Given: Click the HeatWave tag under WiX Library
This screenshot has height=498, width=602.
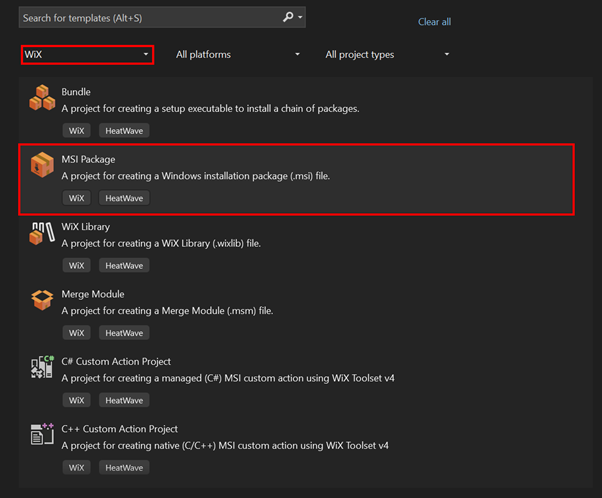Looking at the screenshot, I should tap(124, 266).
